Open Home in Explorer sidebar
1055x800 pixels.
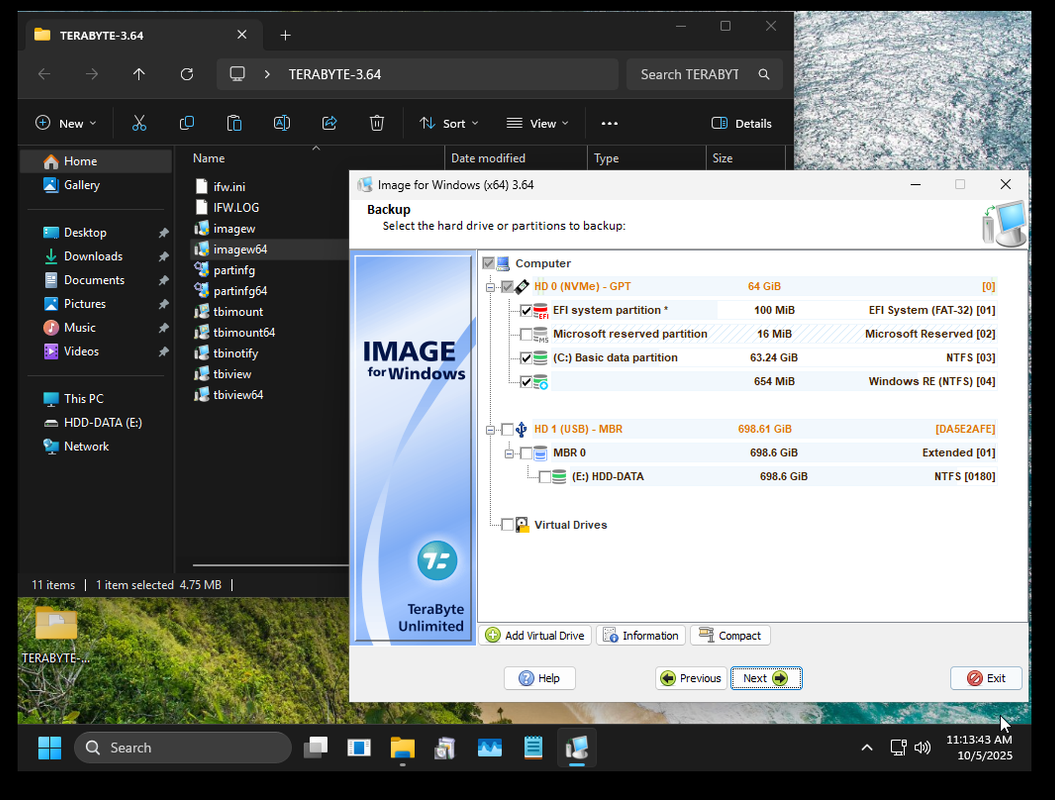click(x=95, y=161)
